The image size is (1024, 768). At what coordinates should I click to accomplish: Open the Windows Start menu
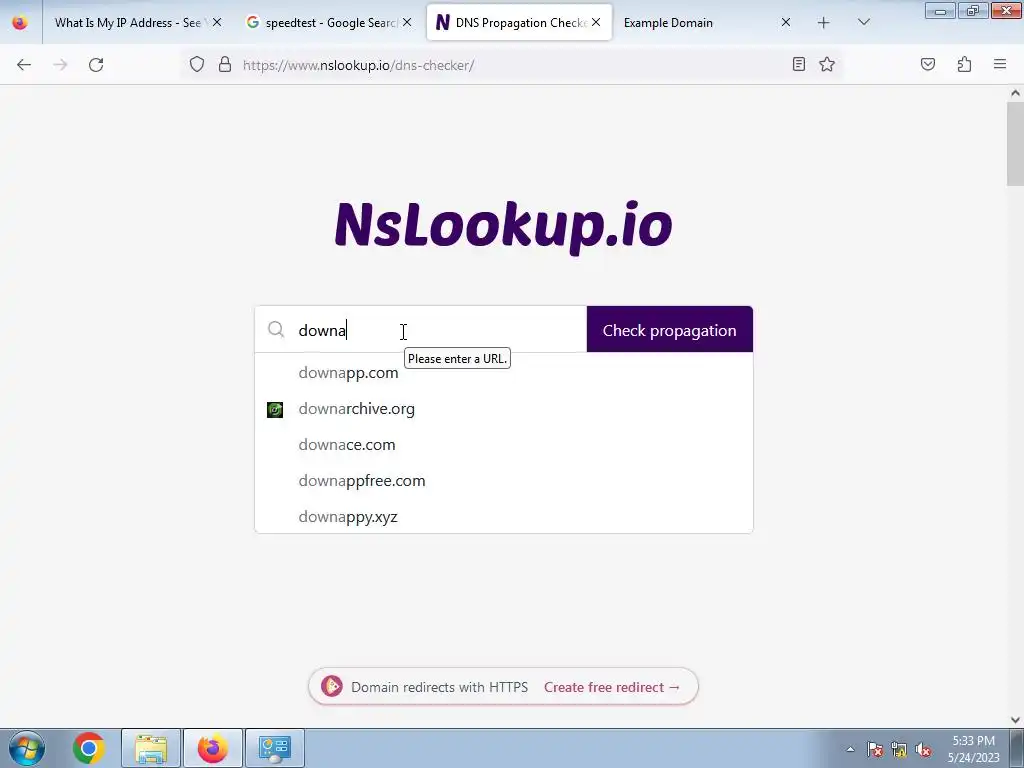tap(27, 748)
